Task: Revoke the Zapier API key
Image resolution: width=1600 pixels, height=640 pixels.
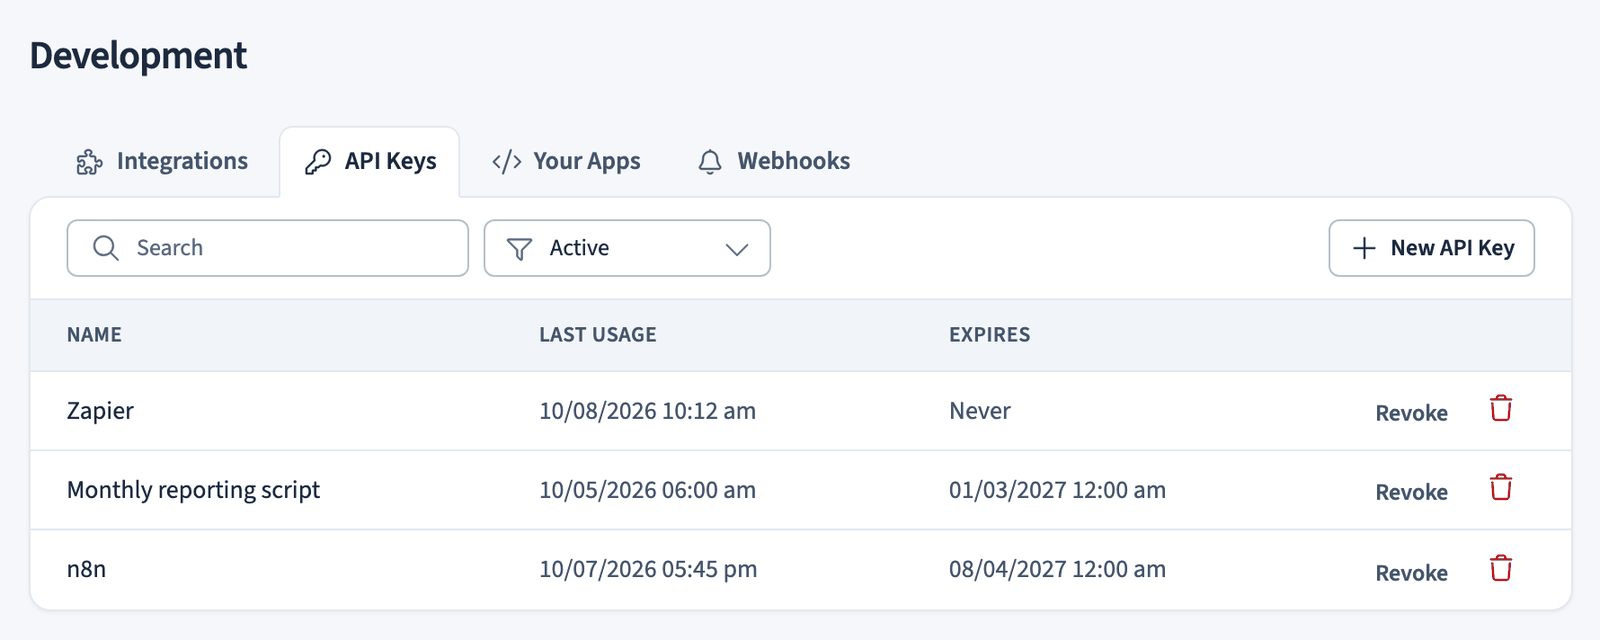Action: (1411, 413)
